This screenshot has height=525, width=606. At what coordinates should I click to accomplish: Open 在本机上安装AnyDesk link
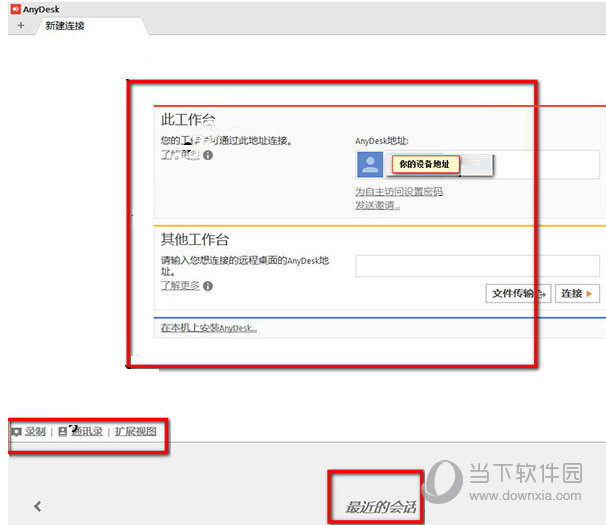point(209,328)
